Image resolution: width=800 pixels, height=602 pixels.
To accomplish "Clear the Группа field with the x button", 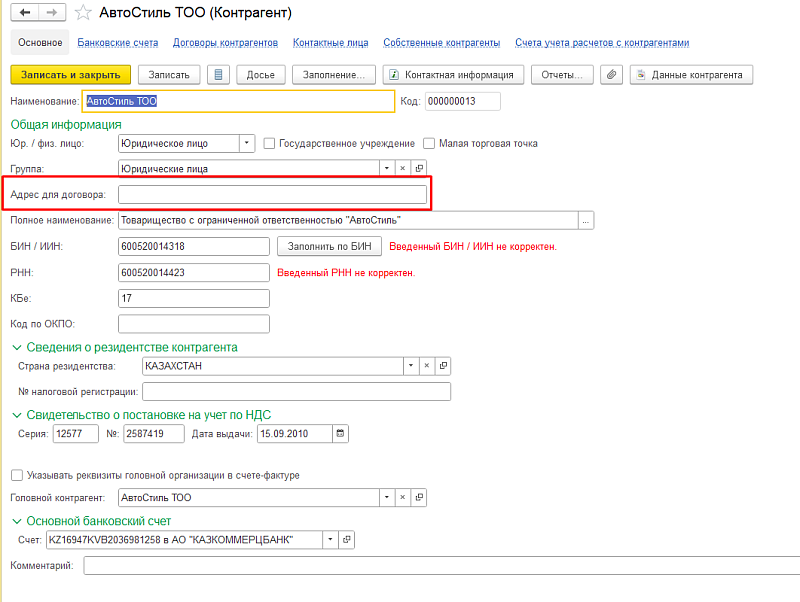I will click(402, 169).
